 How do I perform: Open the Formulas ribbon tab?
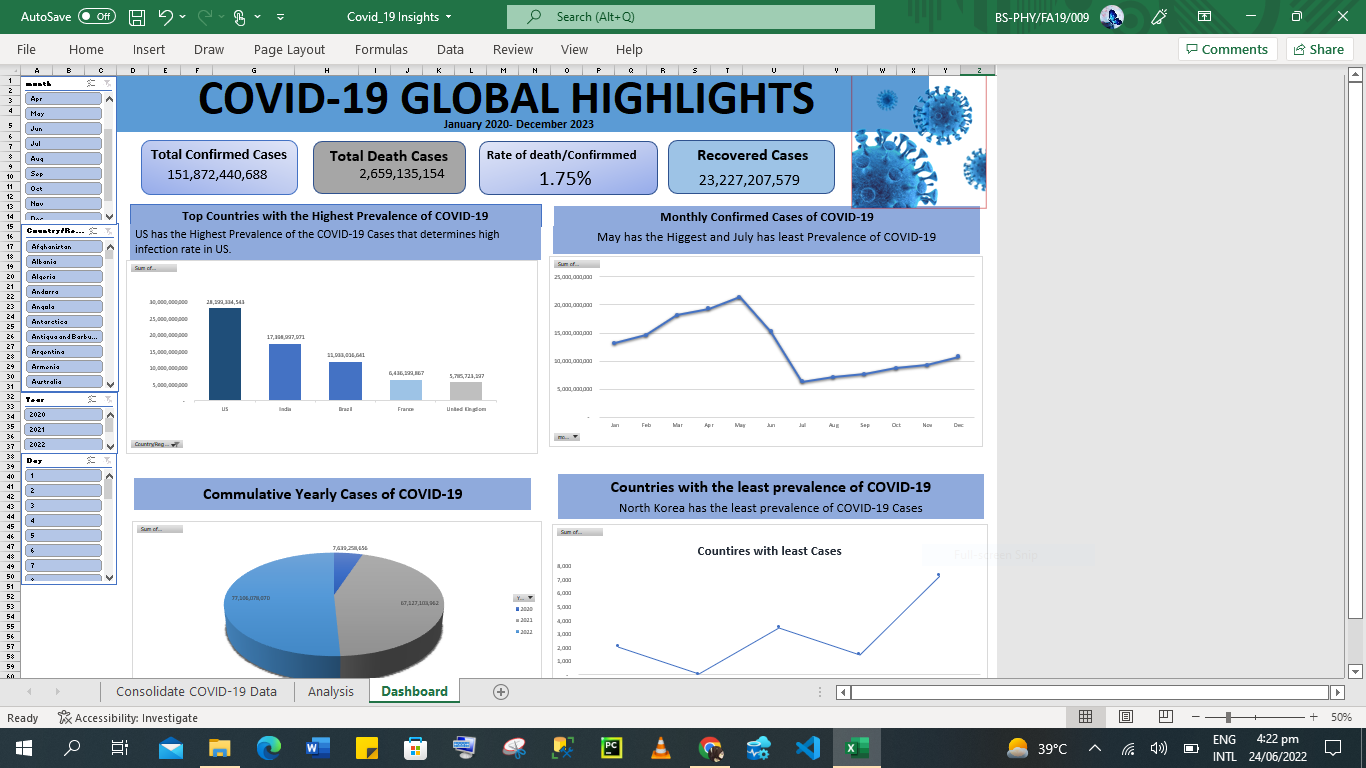[381, 49]
